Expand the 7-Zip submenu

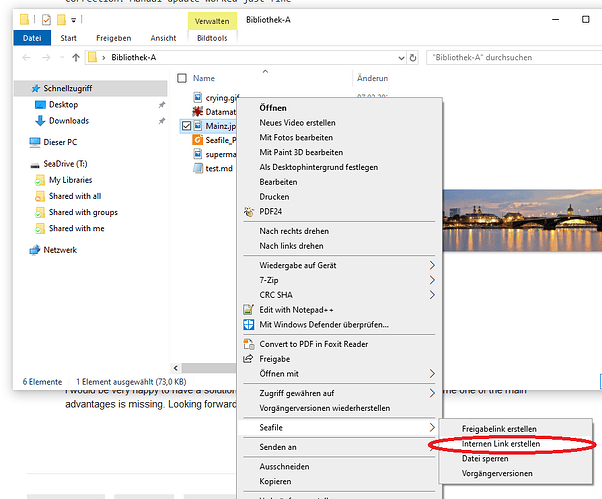pyautogui.click(x=432, y=281)
